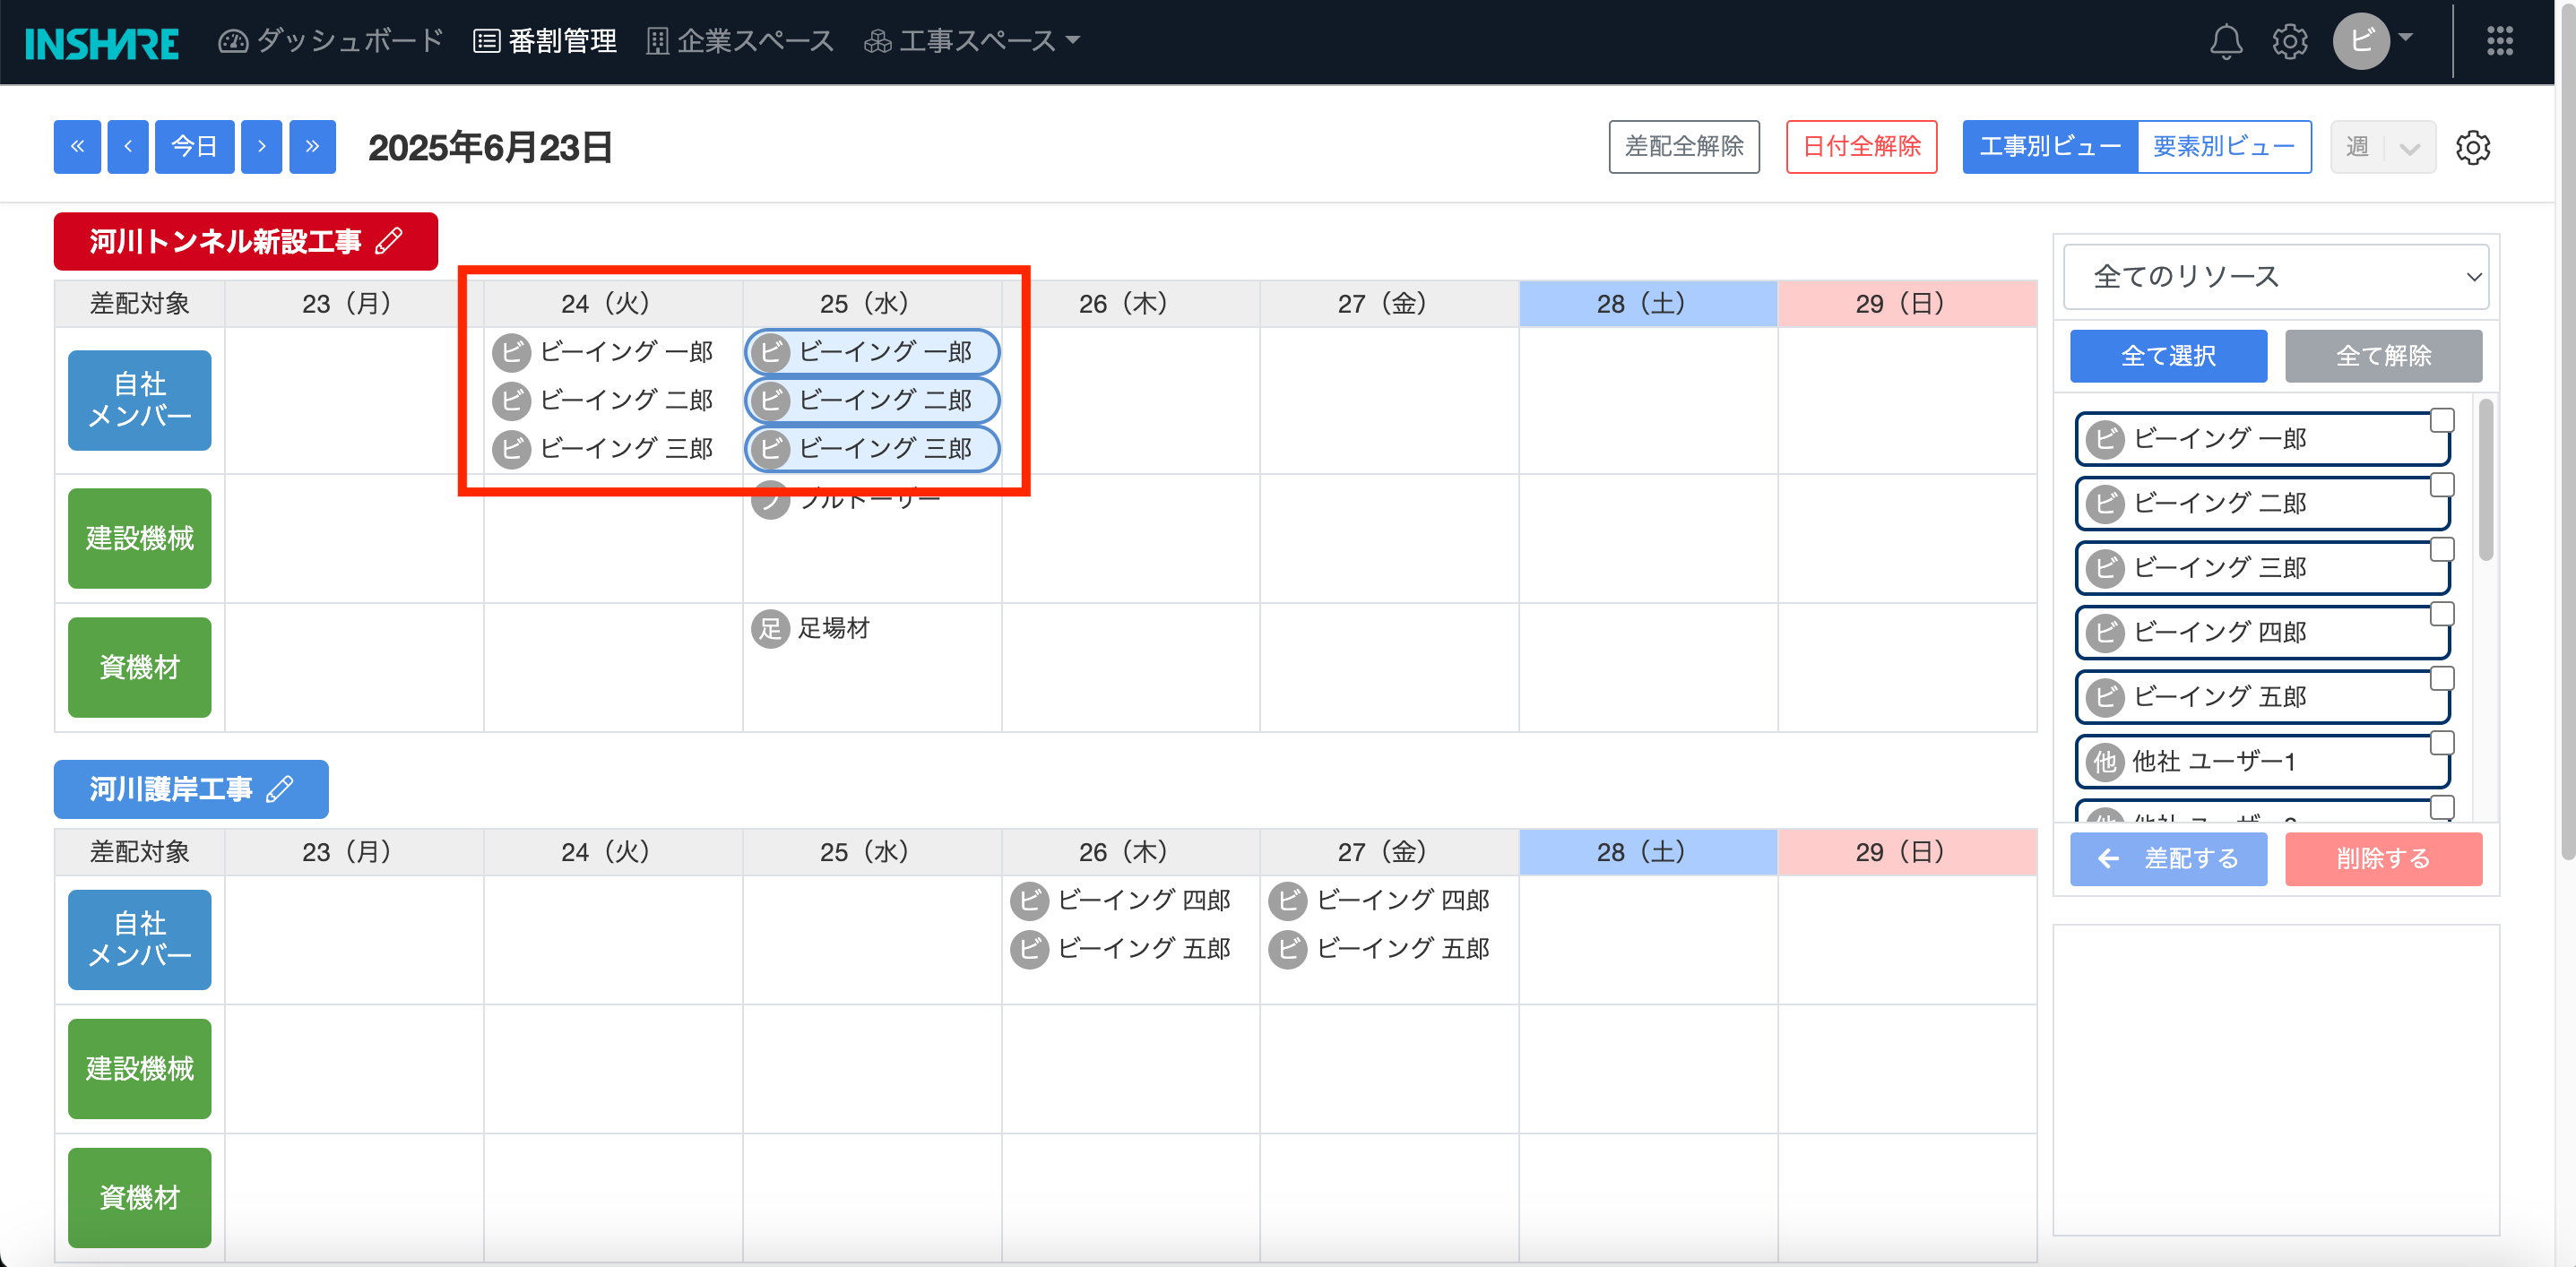Click the 全て解除 button
The height and width of the screenshot is (1267, 2576).
click(x=2383, y=356)
